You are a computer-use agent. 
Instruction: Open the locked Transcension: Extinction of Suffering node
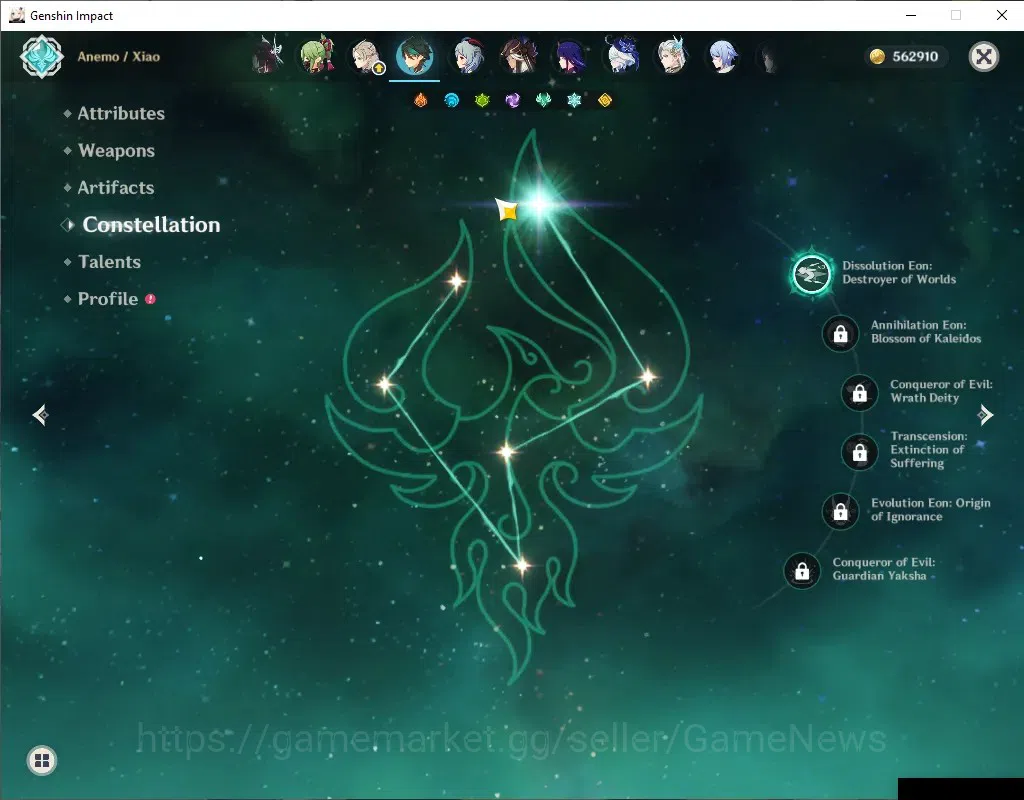click(859, 452)
